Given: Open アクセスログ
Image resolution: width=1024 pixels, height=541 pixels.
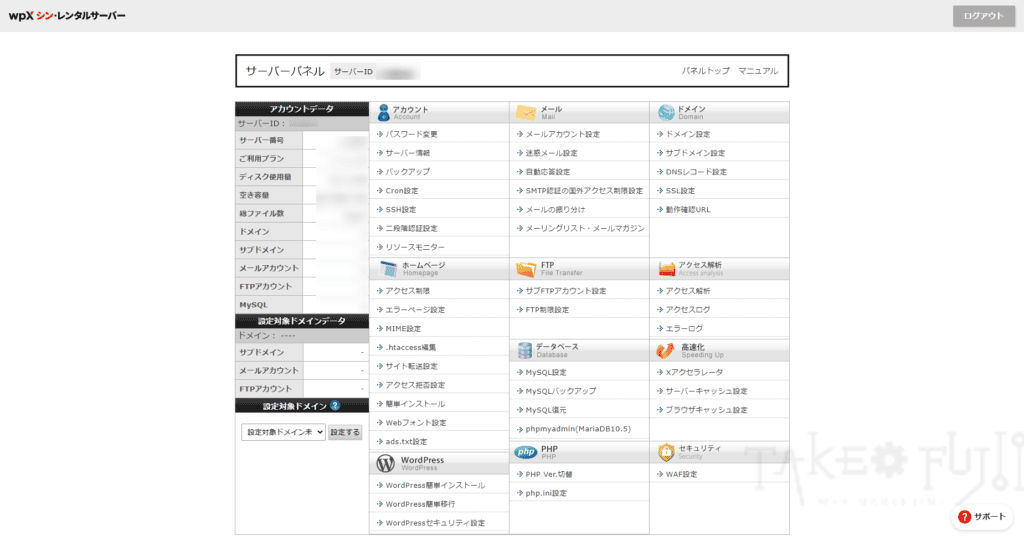Looking at the screenshot, I should (688, 310).
